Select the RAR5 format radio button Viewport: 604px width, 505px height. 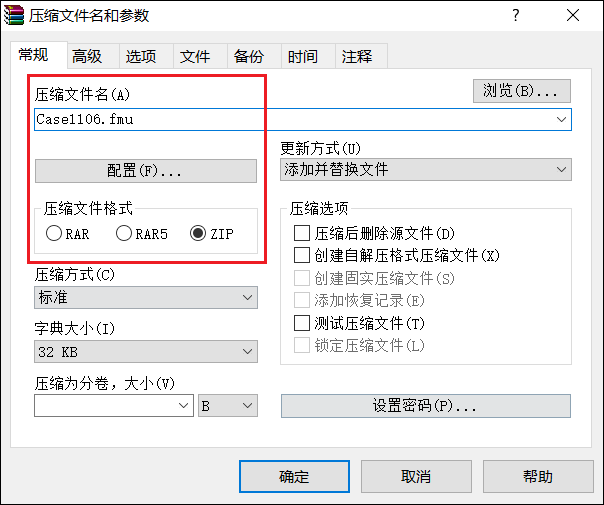coord(124,234)
